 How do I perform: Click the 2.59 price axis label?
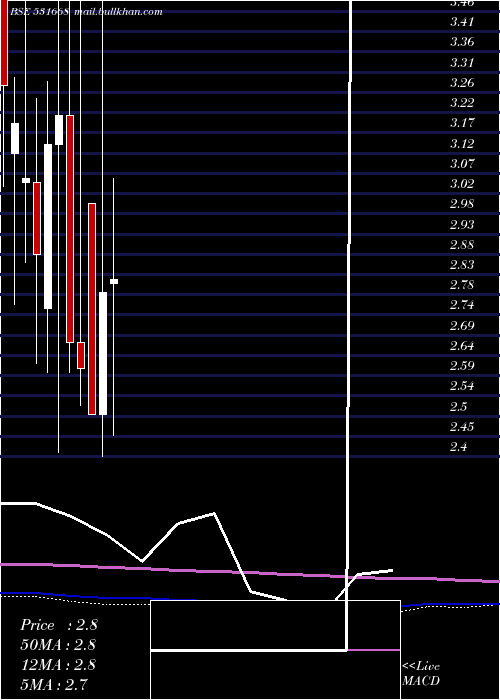point(462,366)
